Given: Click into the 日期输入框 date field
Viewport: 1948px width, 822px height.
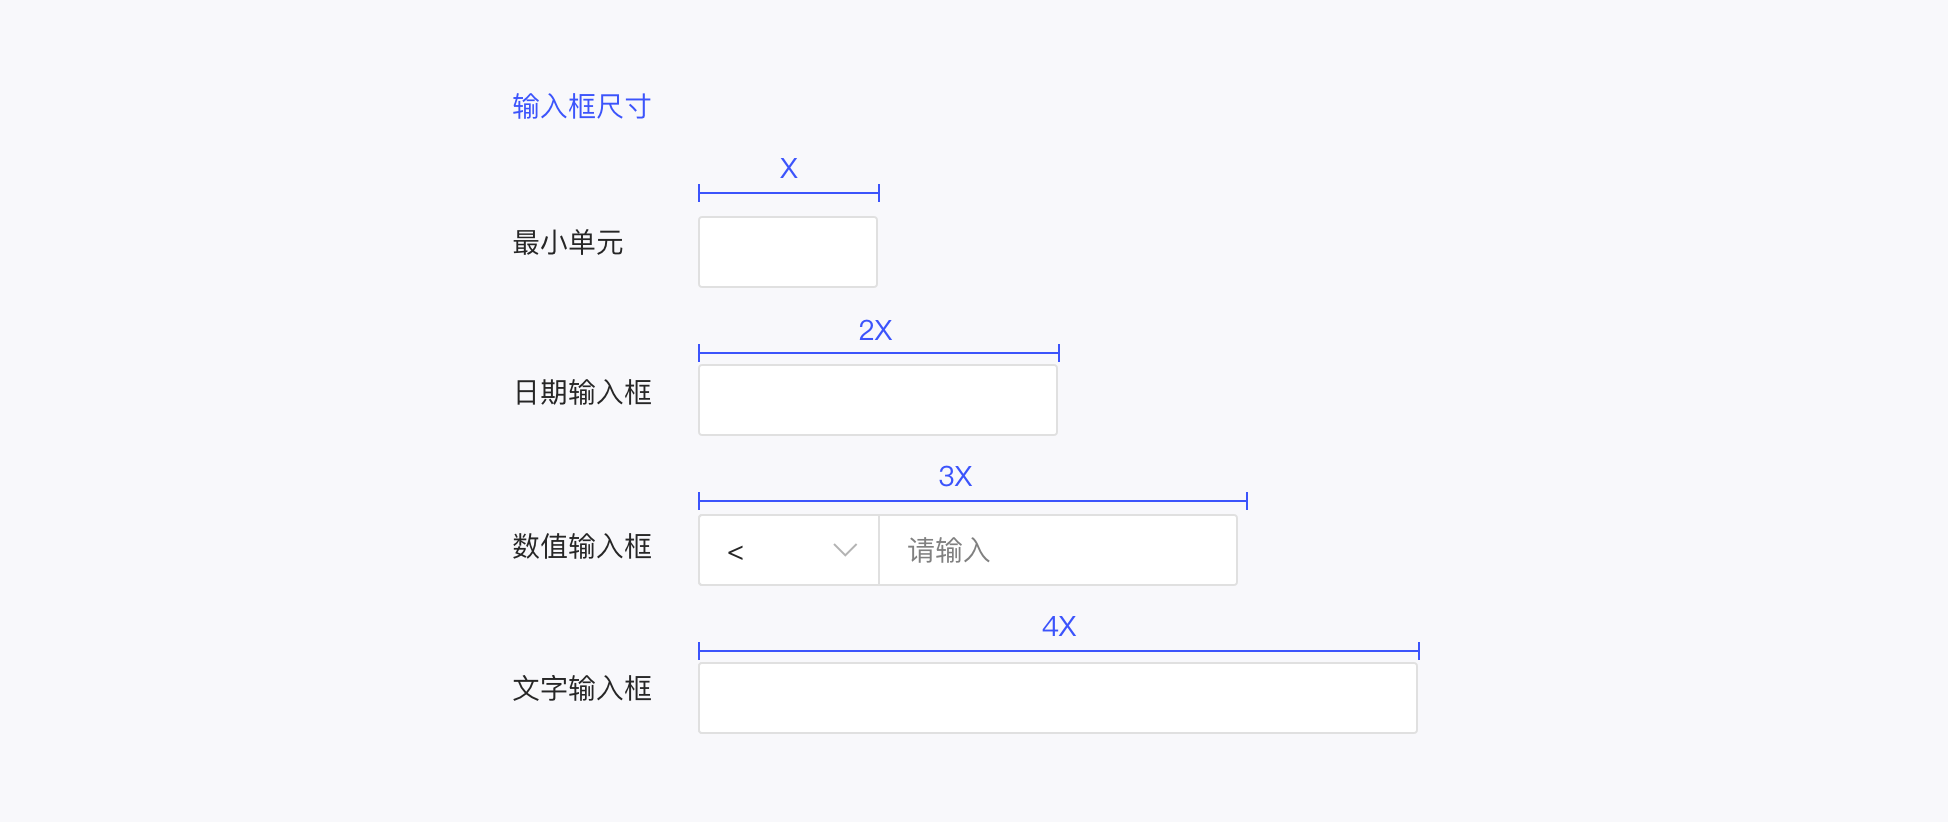Looking at the screenshot, I should pyautogui.click(x=877, y=400).
